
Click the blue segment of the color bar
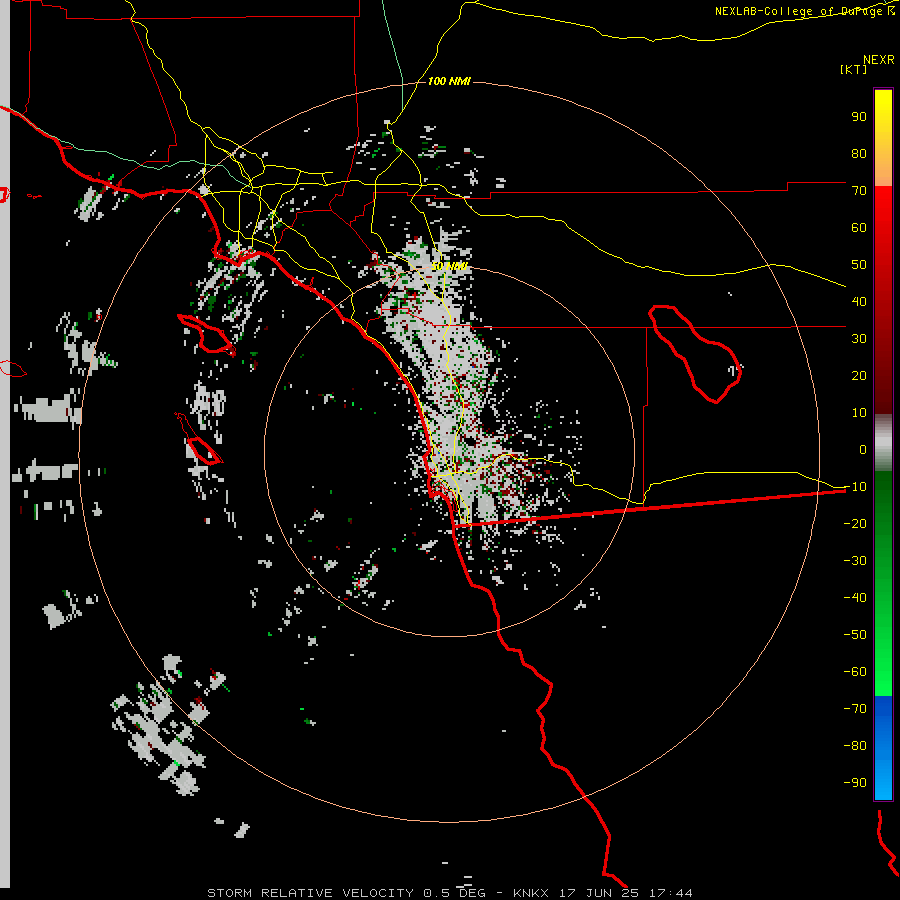[x=883, y=748]
